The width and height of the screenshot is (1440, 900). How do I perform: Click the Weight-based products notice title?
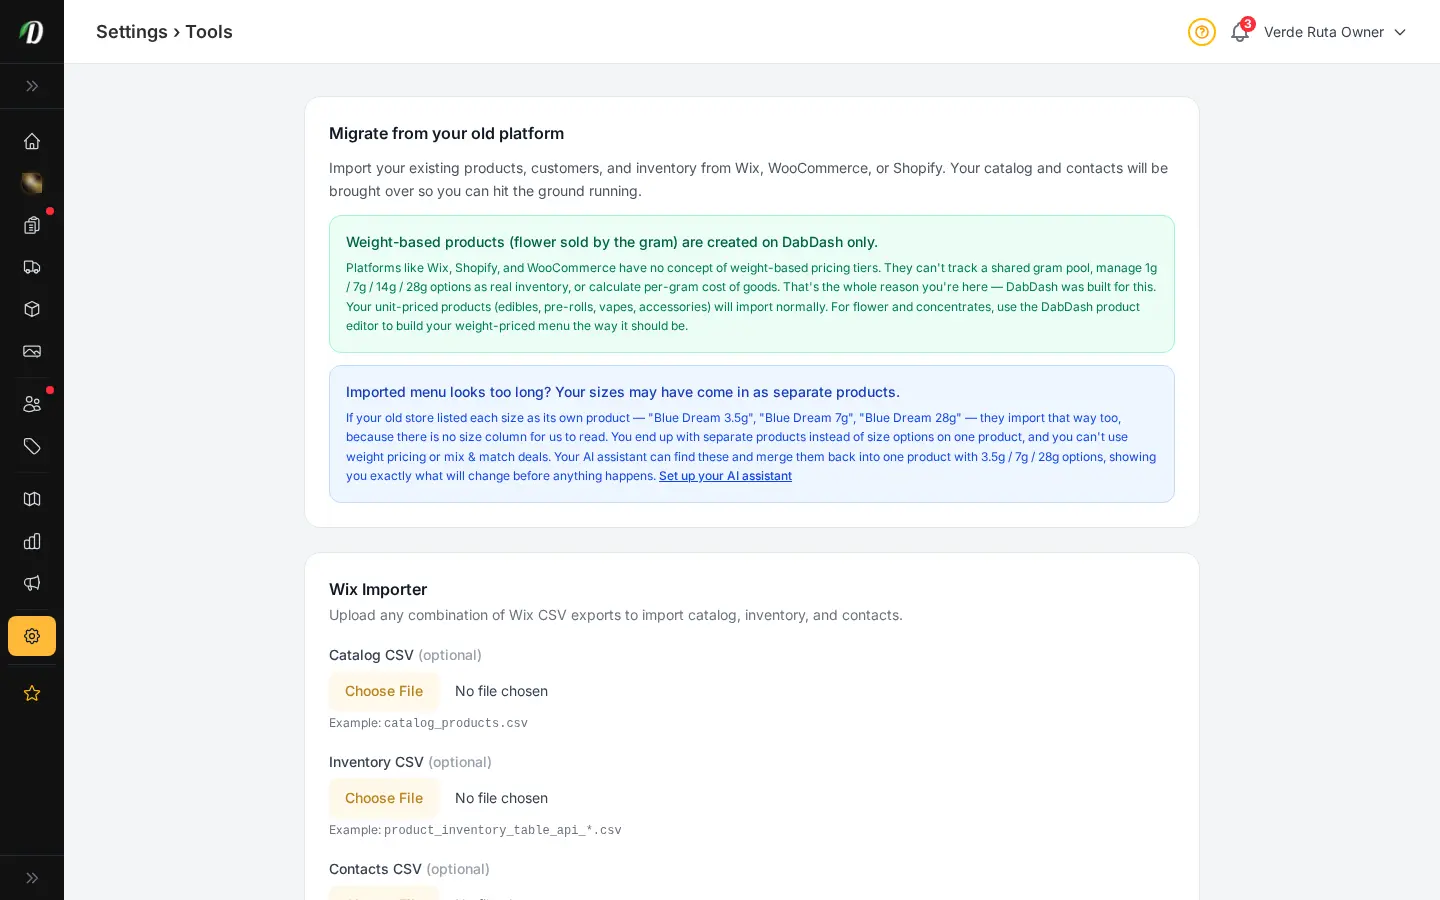pyautogui.click(x=612, y=242)
